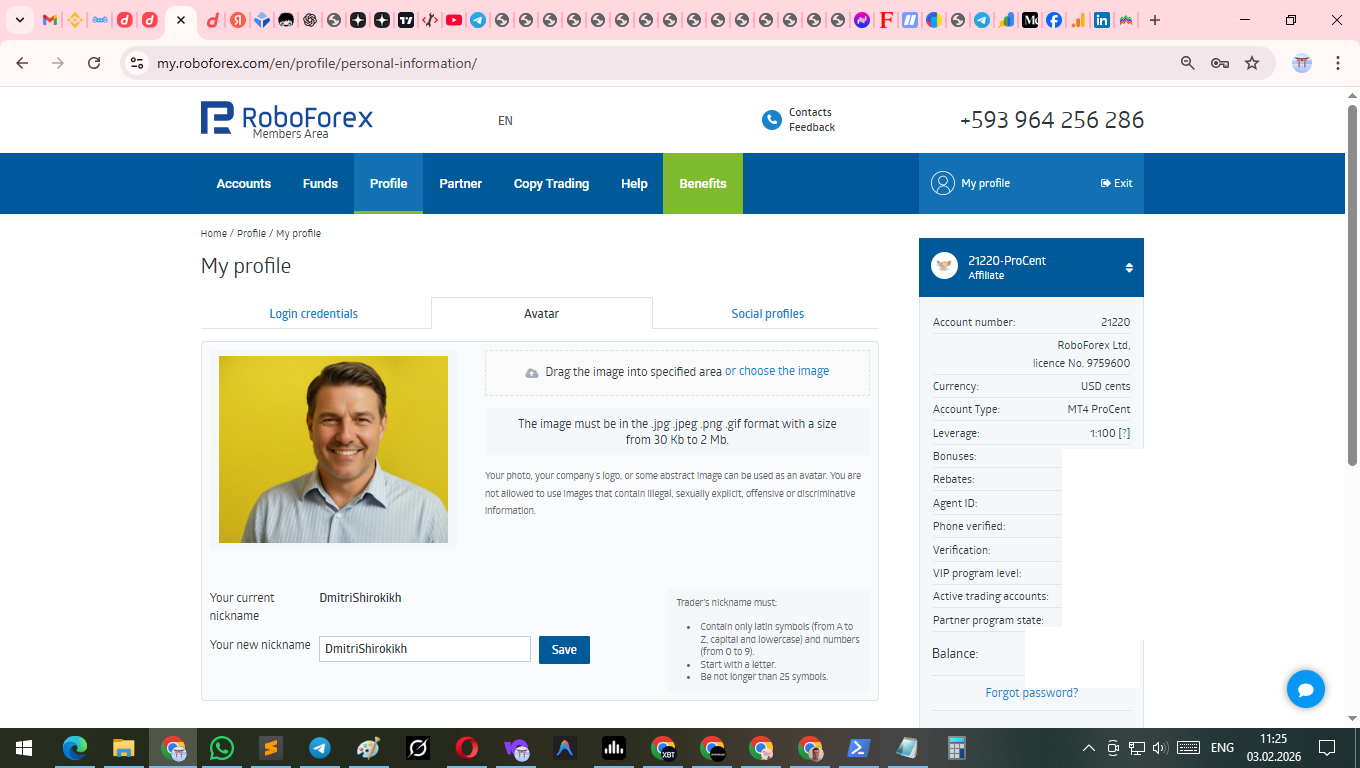Click the cloud upload icon in drag area
Screen dimensions: 1360x768
534,370
